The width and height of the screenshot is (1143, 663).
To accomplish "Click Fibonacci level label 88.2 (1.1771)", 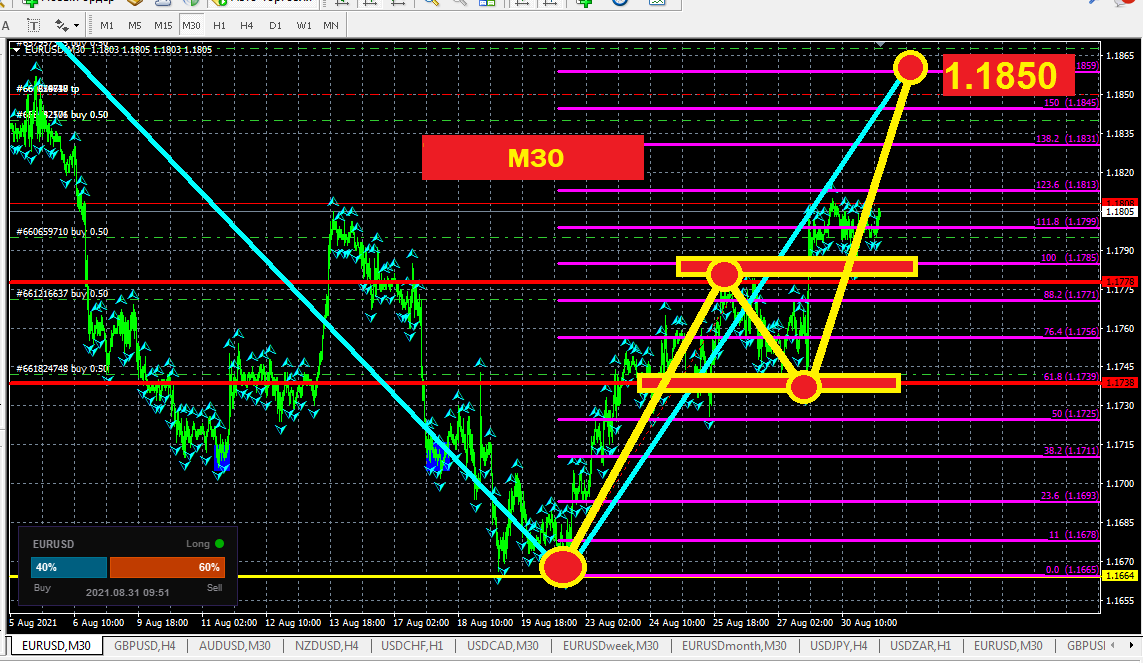I will (1071, 295).
